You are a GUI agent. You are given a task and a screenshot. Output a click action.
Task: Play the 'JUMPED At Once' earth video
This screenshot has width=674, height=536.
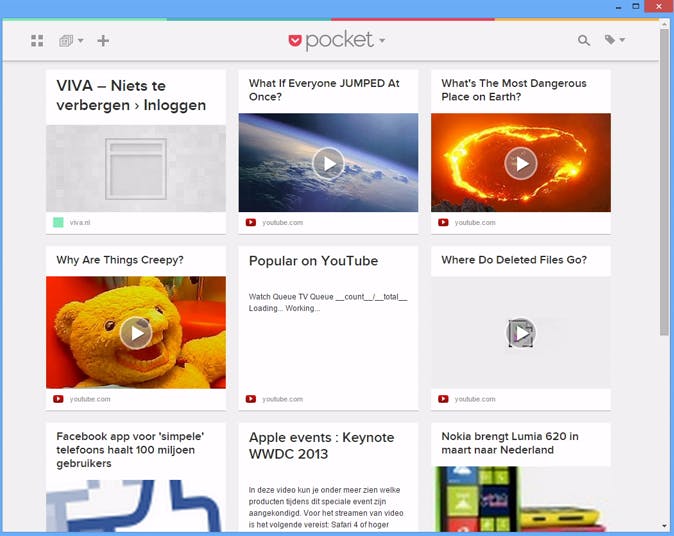pos(328,163)
